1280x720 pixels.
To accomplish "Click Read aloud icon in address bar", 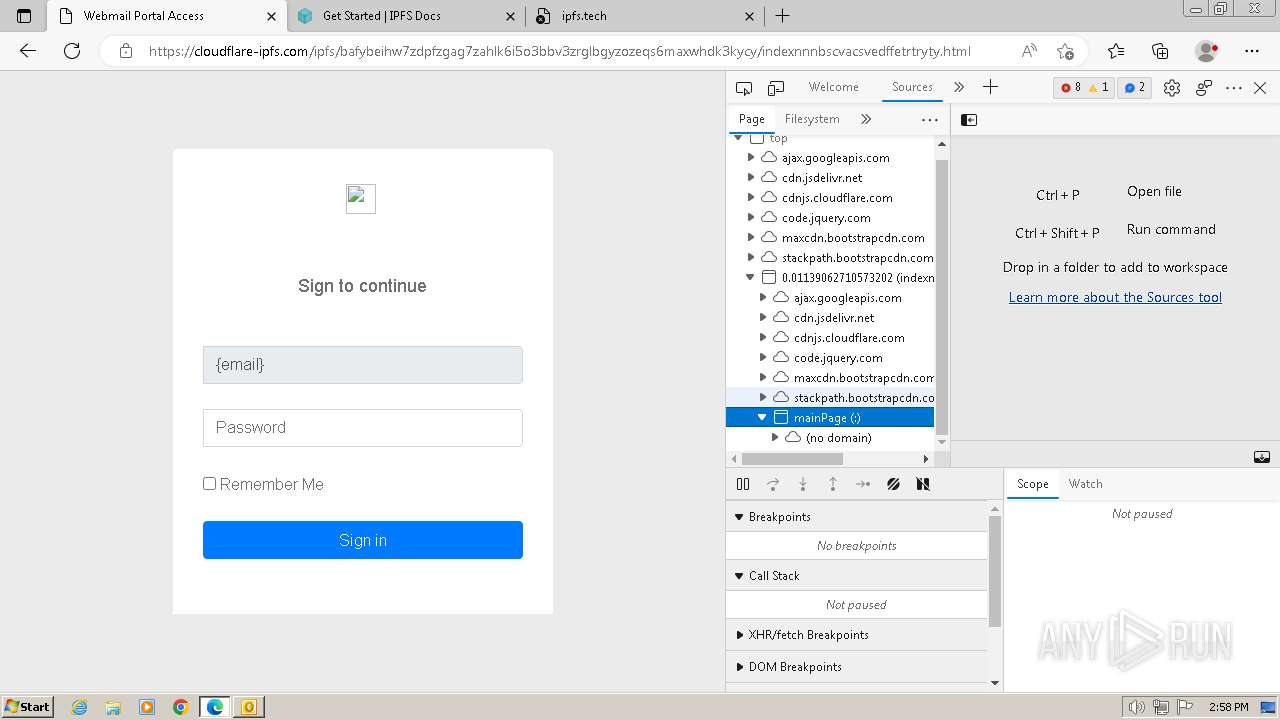I will click(1028, 51).
